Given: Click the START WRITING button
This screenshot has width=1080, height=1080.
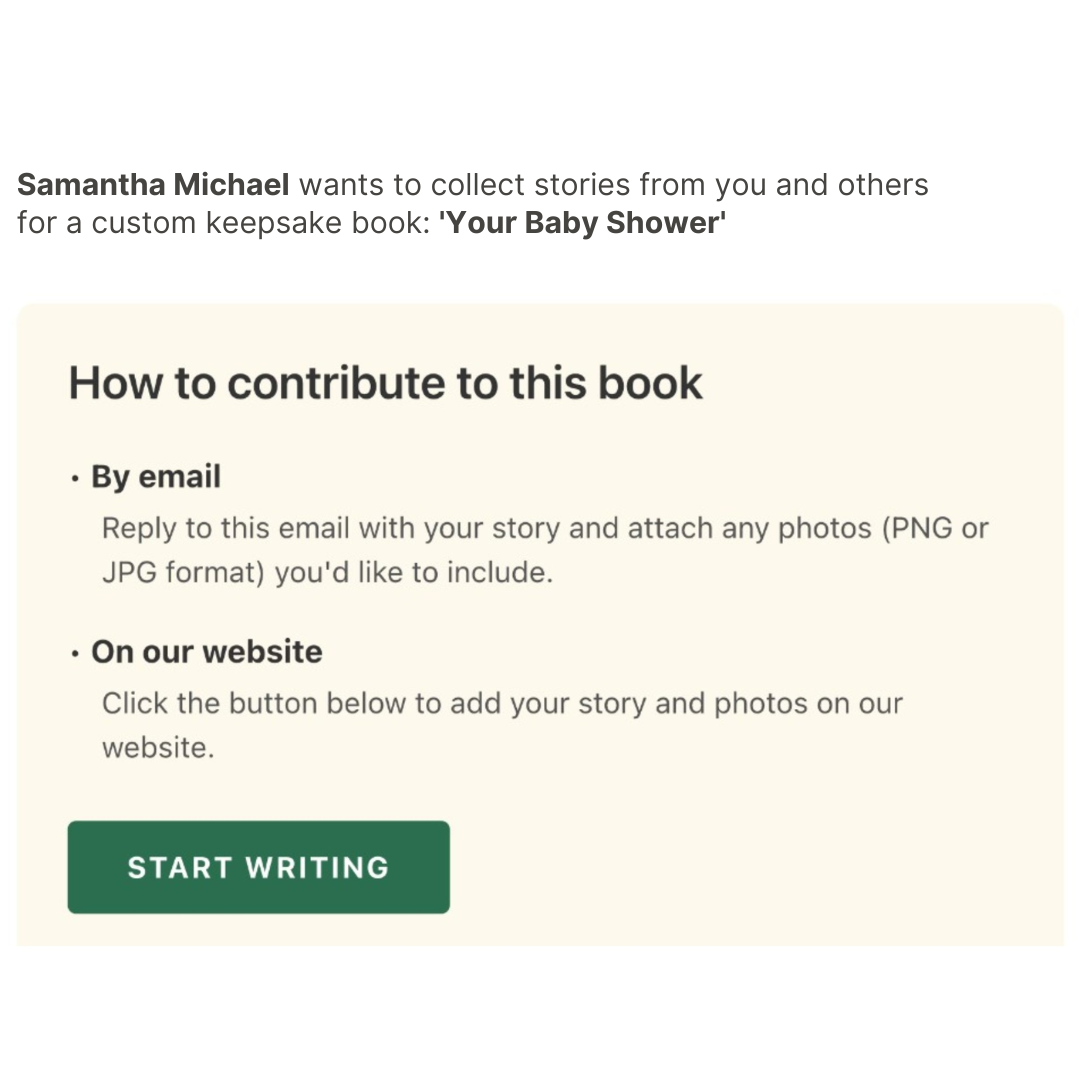Looking at the screenshot, I should (258, 867).
